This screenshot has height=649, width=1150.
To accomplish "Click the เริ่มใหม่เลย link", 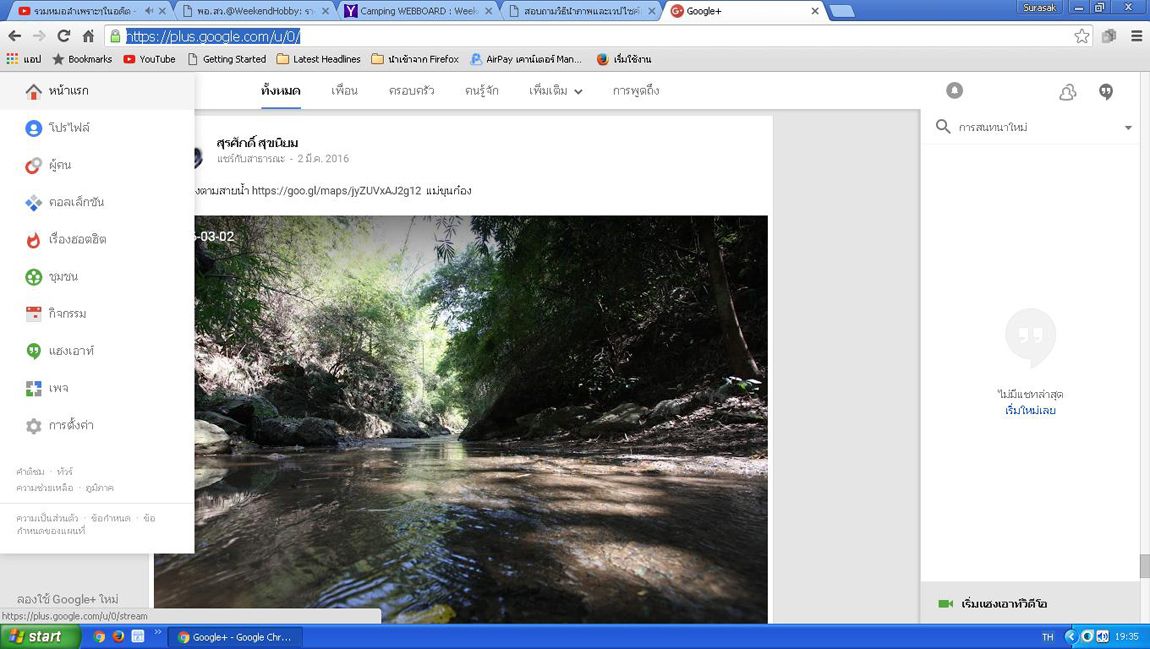I will [x=1030, y=410].
